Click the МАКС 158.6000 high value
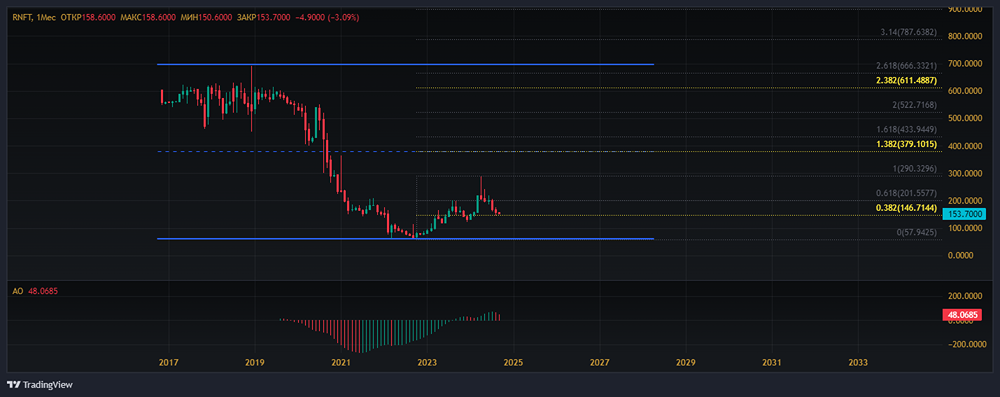The image size is (1000, 397). (148, 18)
